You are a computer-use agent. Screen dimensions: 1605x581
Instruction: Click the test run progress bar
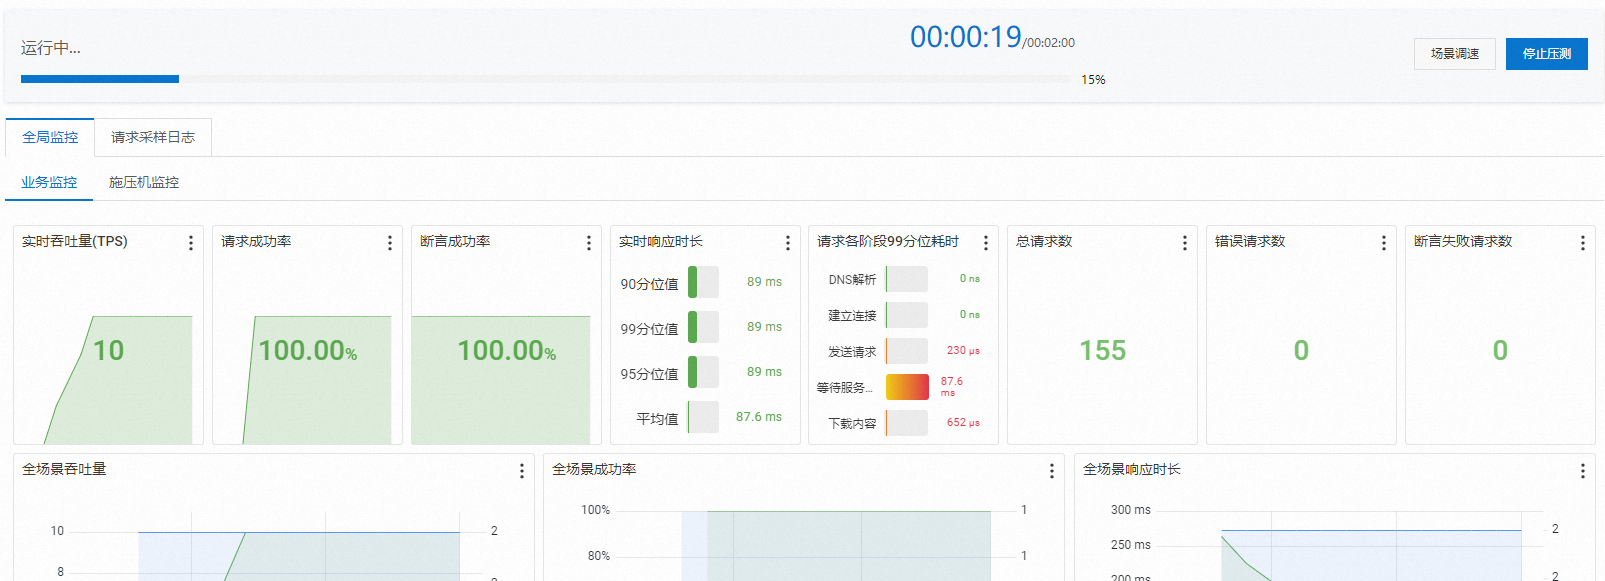tap(545, 79)
